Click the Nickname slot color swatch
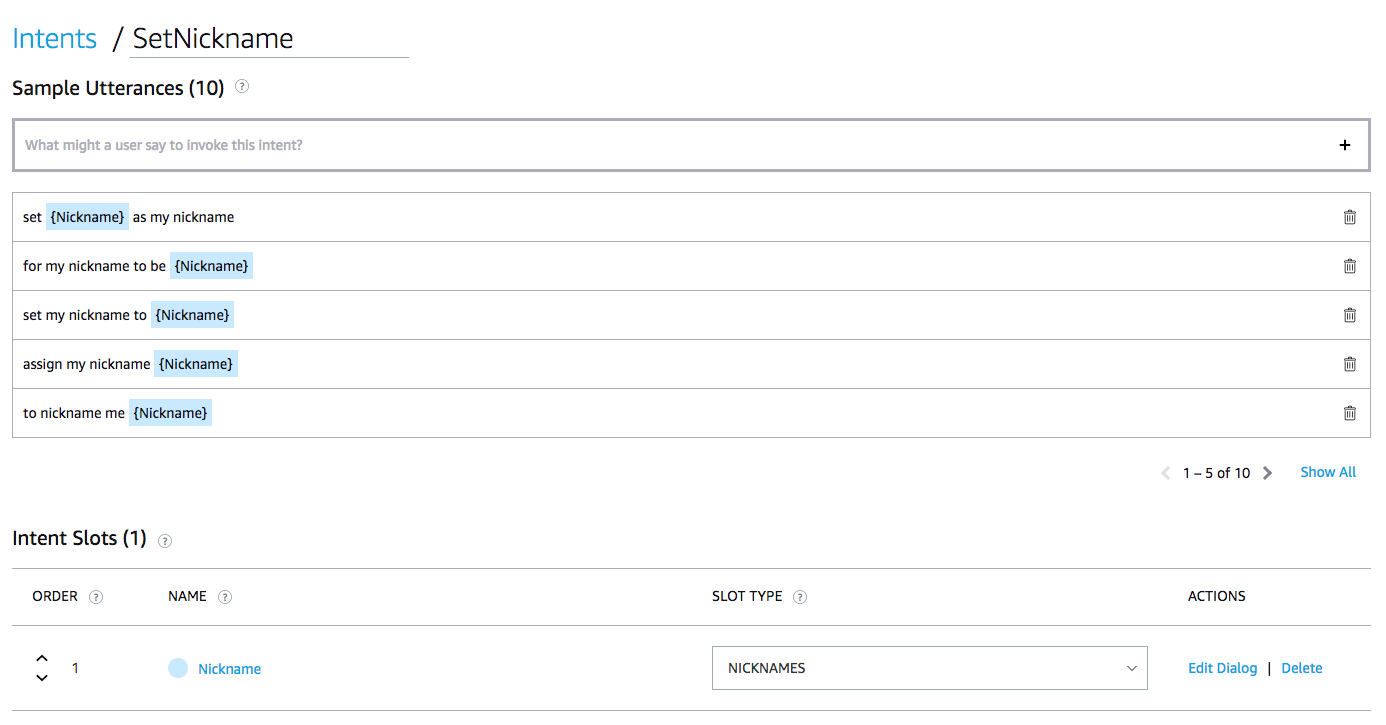This screenshot has width=1386, height=725. click(178, 668)
